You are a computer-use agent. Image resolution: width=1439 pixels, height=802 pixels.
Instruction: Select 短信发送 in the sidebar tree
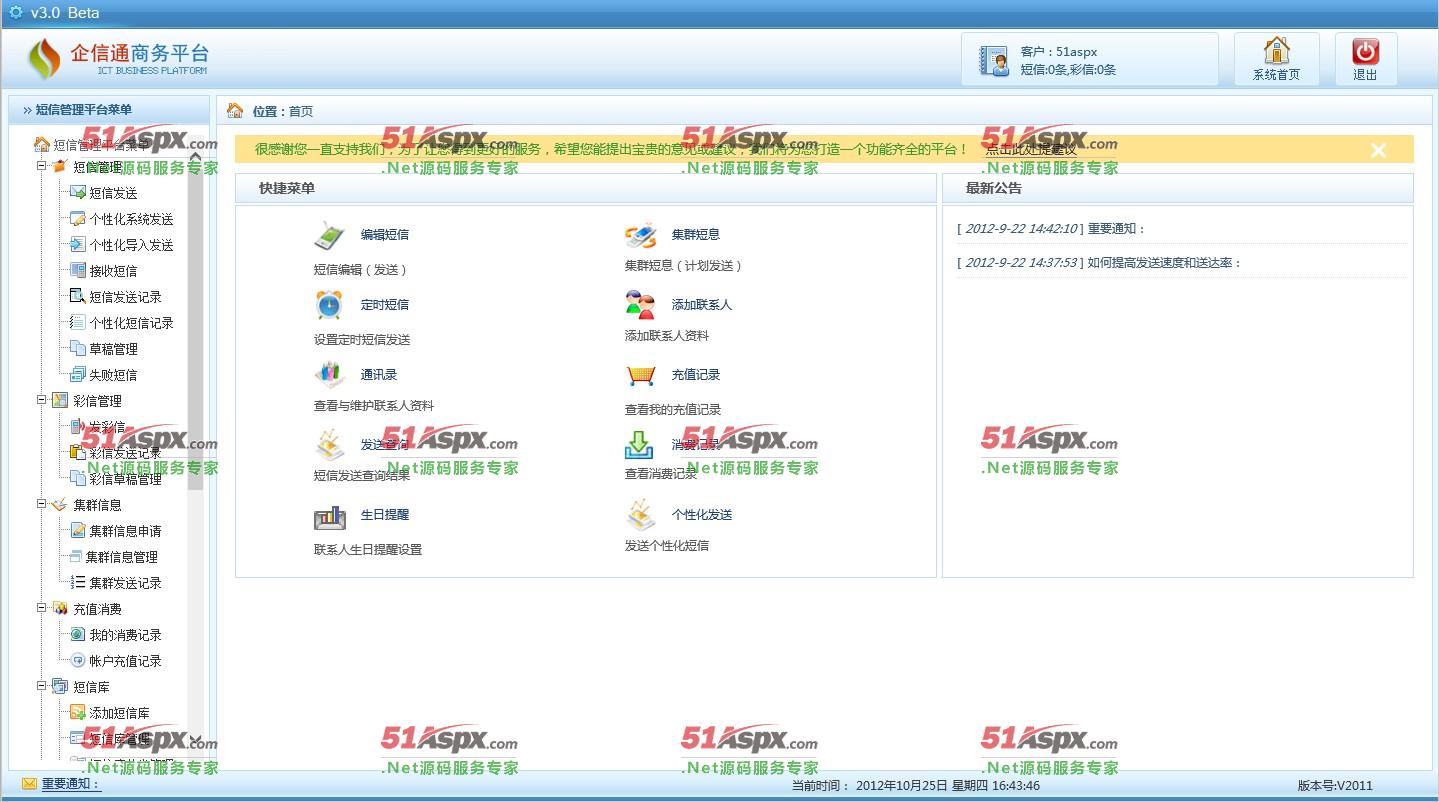click(114, 193)
